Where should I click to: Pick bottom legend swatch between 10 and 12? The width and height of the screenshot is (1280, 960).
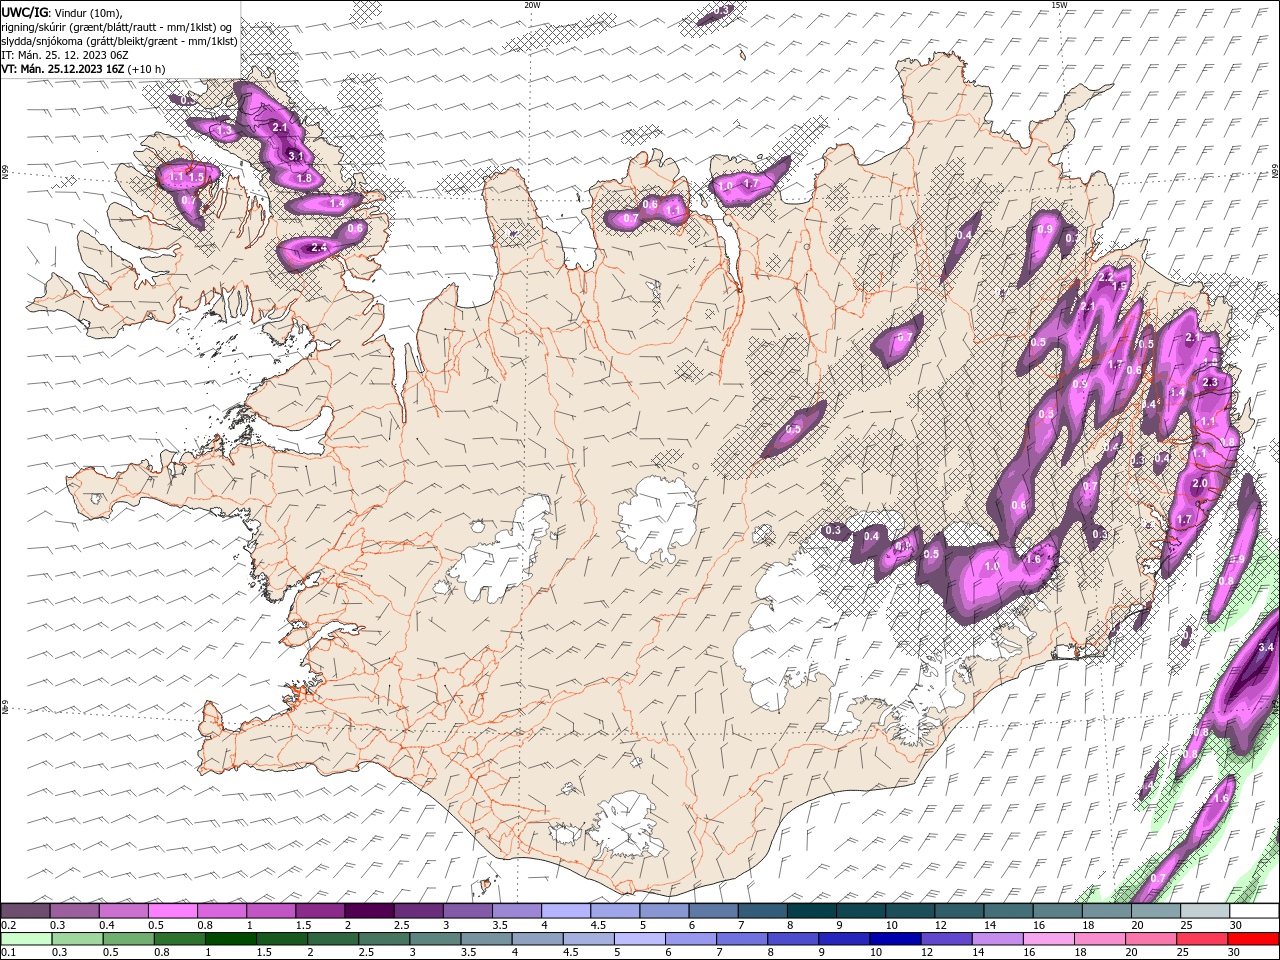[896, 939]
